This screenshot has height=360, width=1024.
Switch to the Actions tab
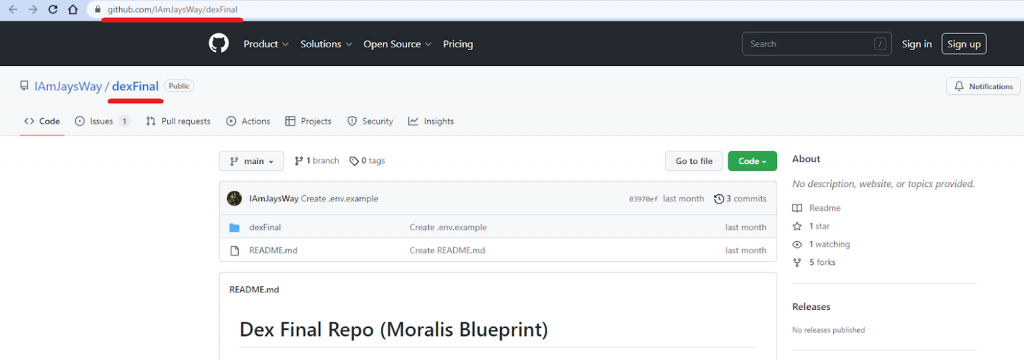pos(248,121)
